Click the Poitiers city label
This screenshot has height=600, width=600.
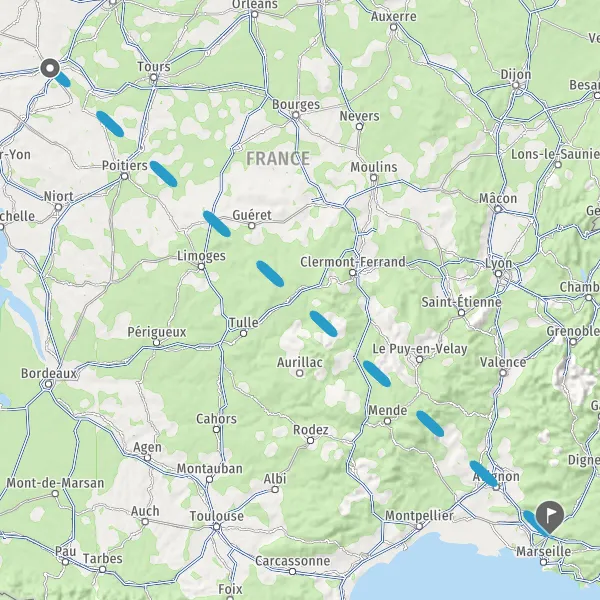click(x=125, y=166)
